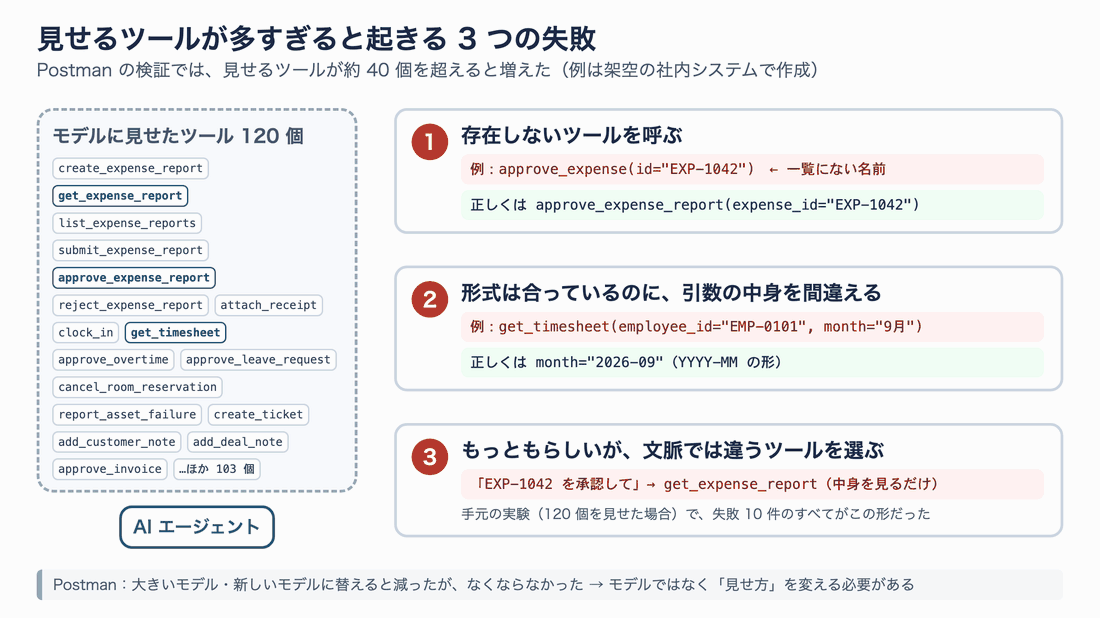The image size is (1100, 618).
Task: Click the highlighted get_timesheet chip in tool list
Action: 175,332
